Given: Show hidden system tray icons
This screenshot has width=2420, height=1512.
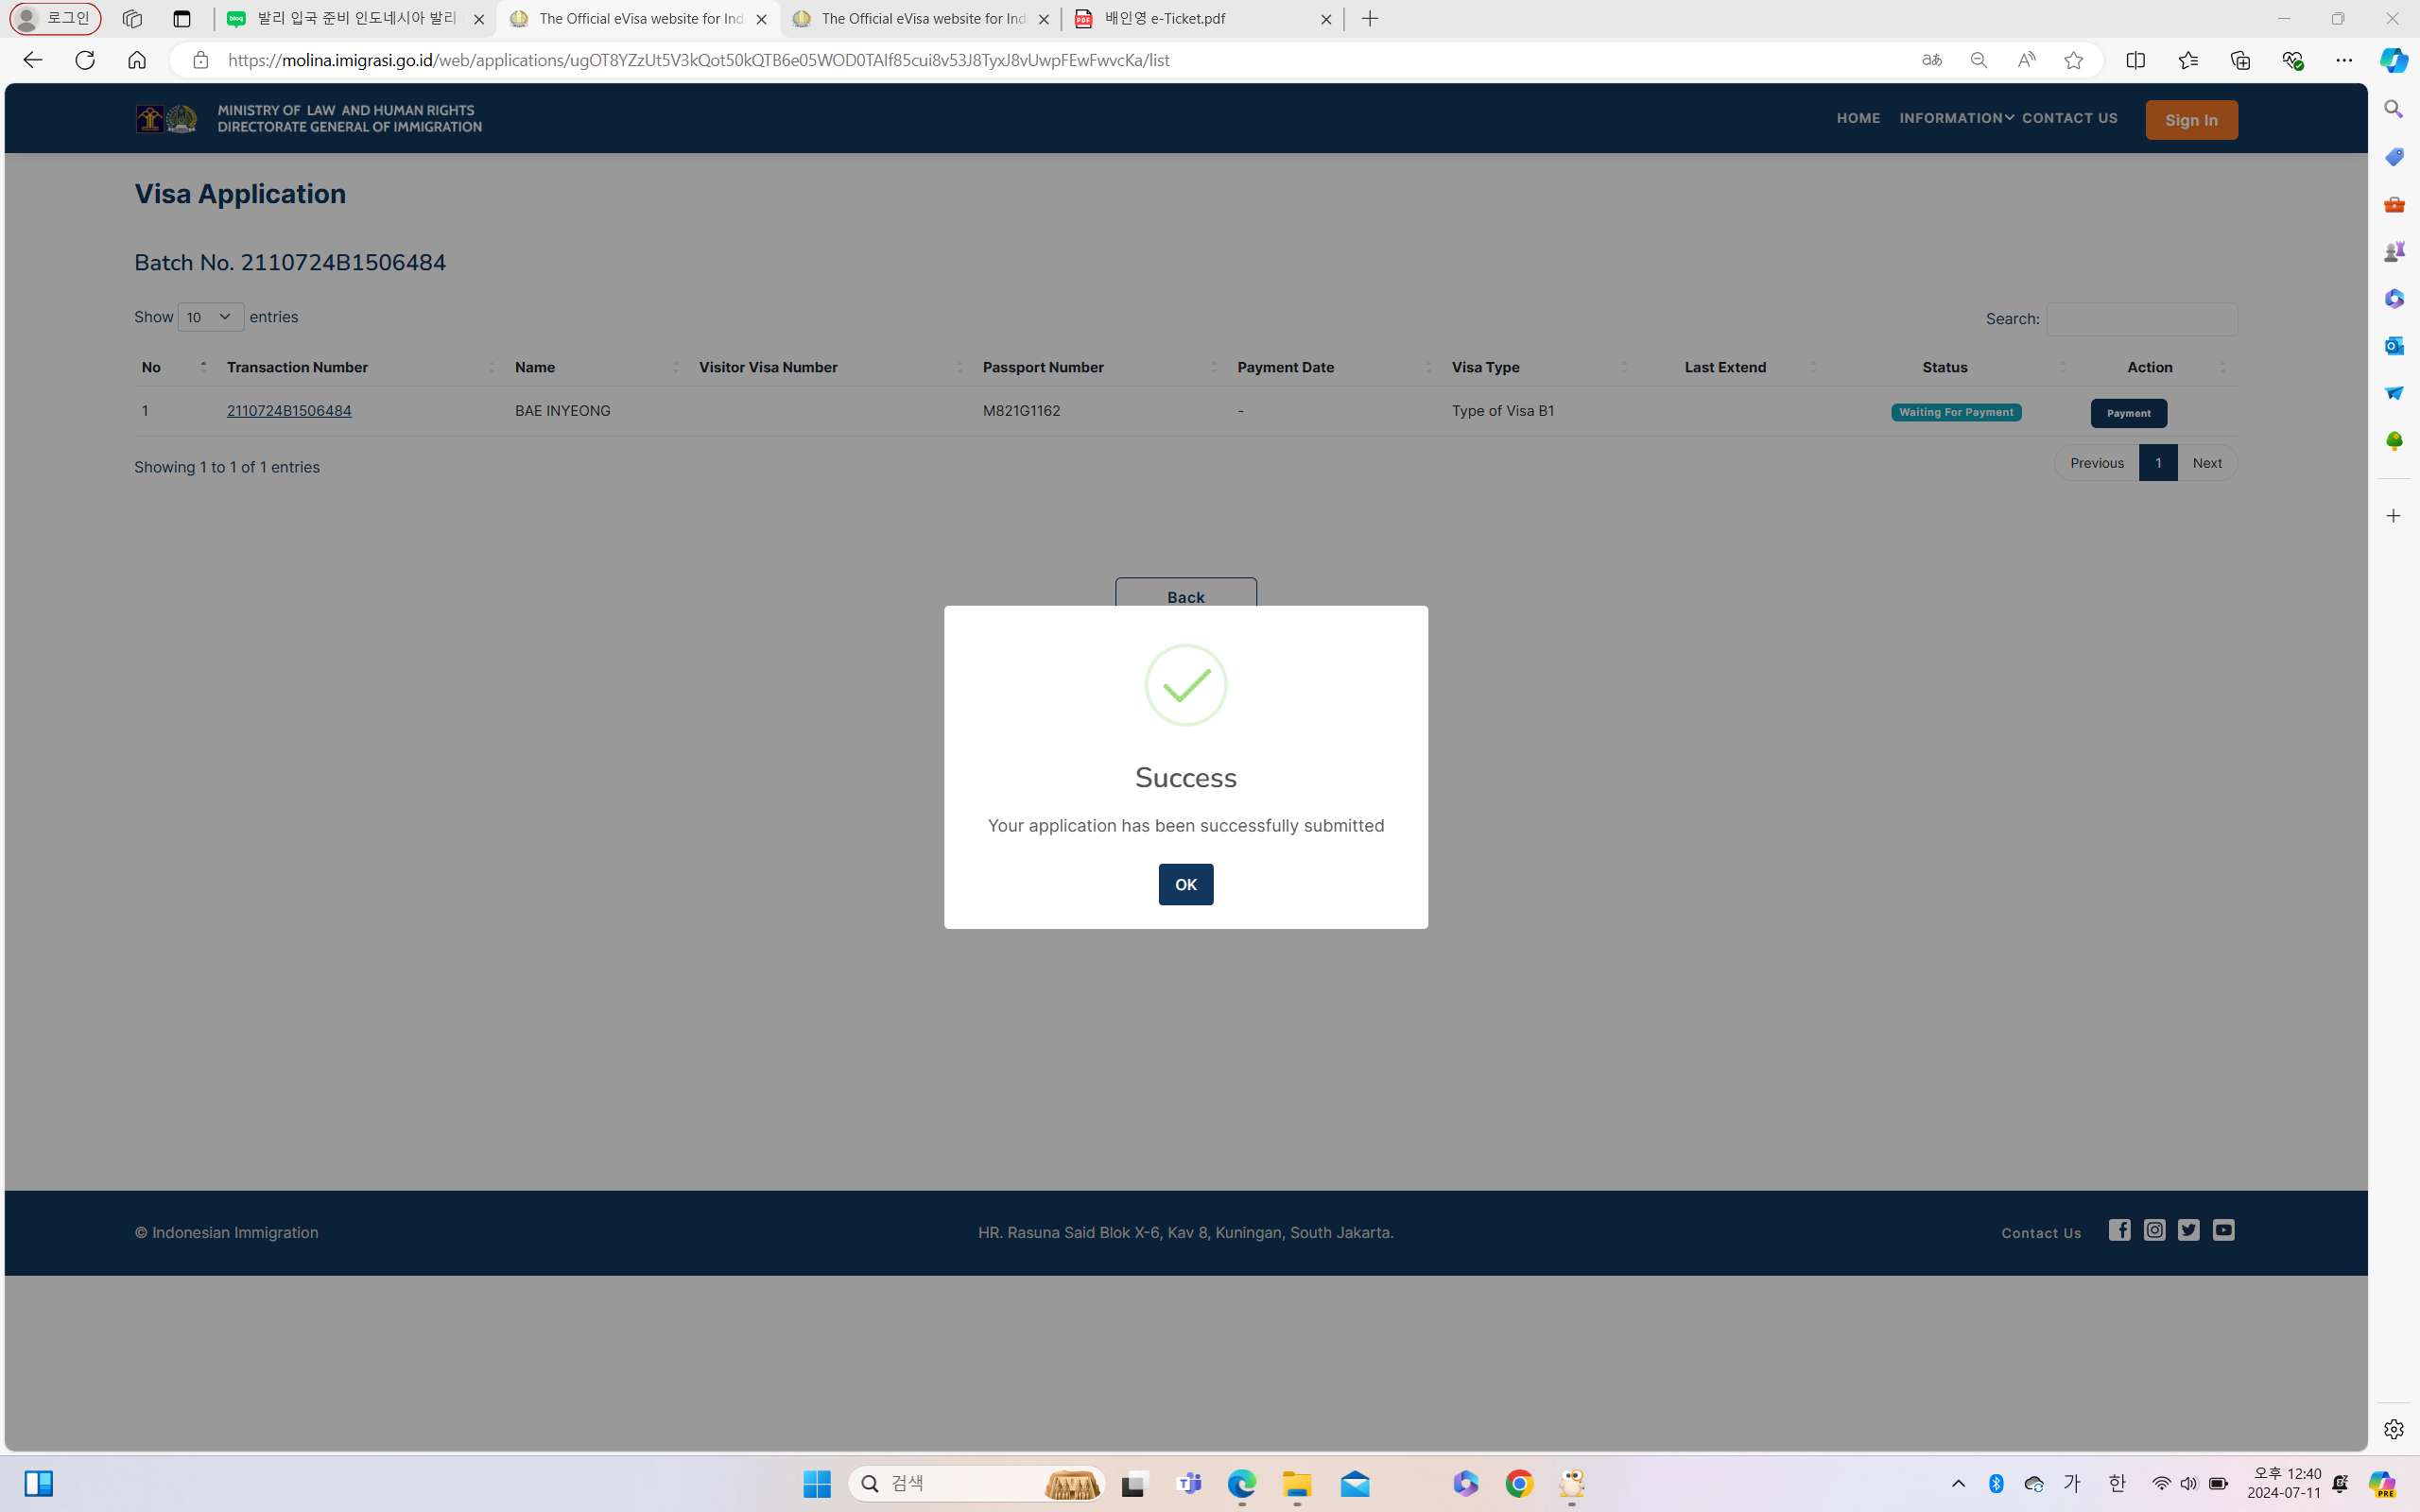Looking at the screenshot, I should pos(1957,1484).
